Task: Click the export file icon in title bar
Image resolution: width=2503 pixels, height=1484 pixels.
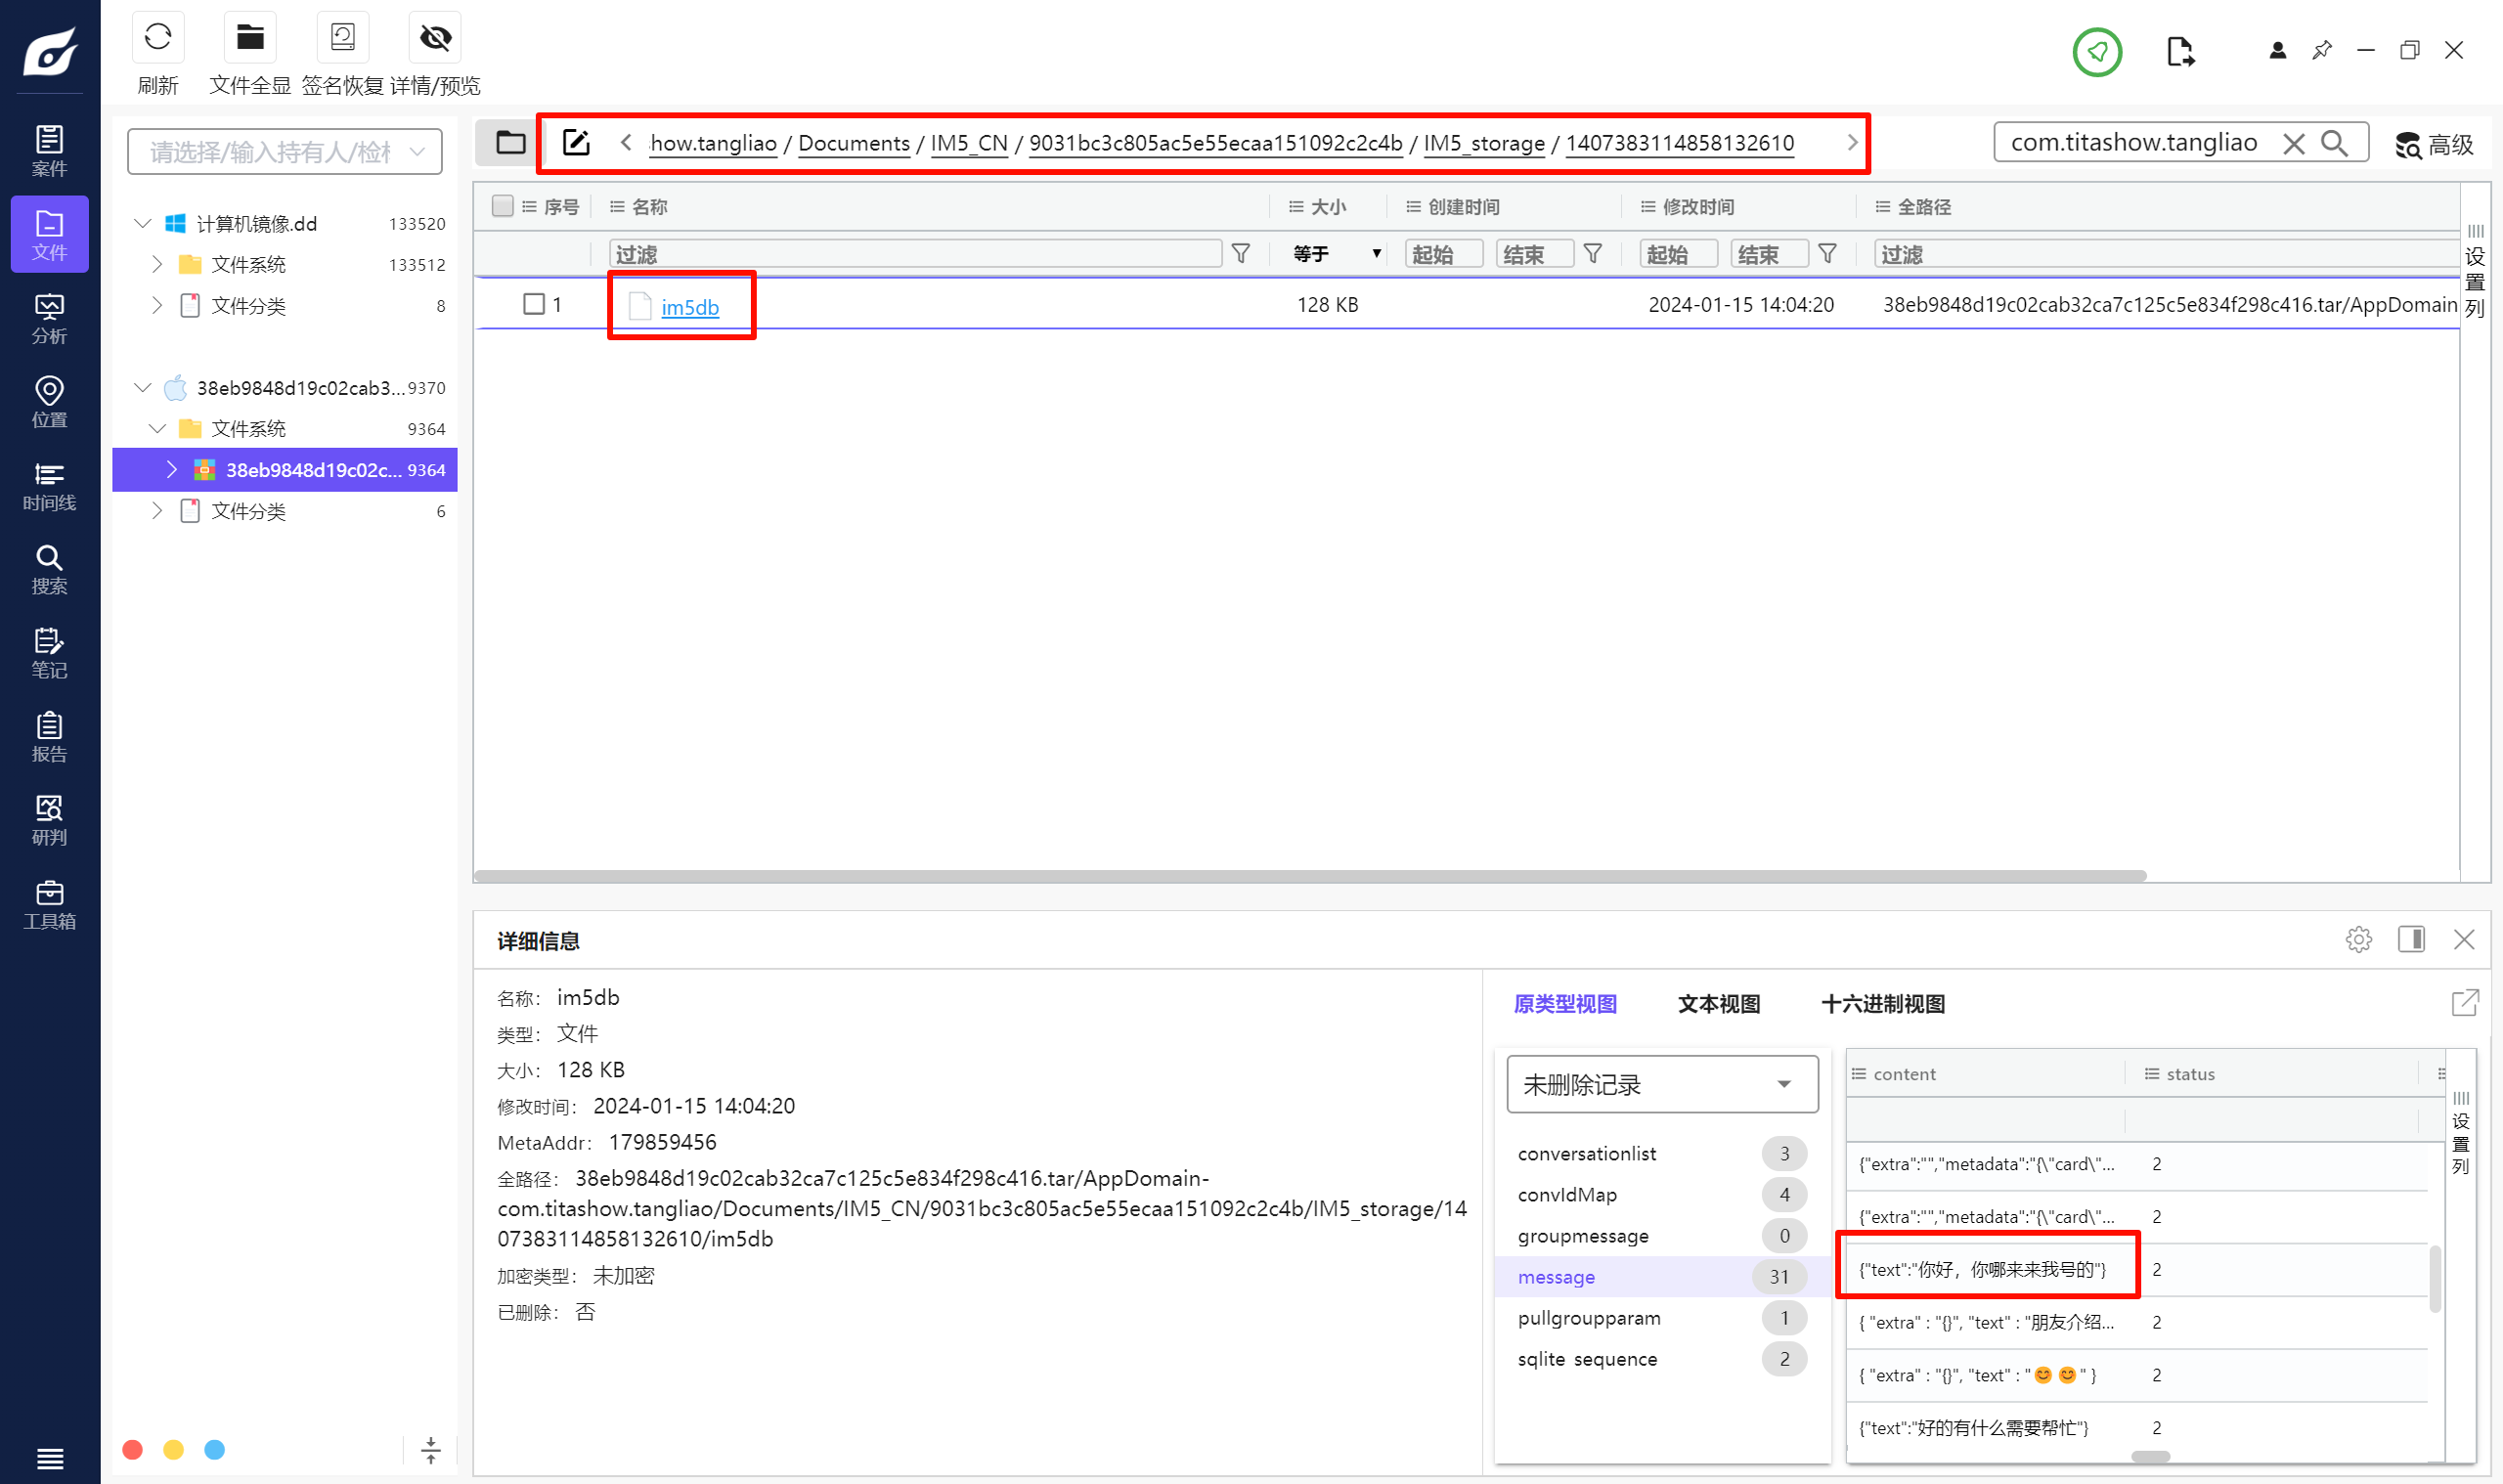Action: (x=2180, y=51)
